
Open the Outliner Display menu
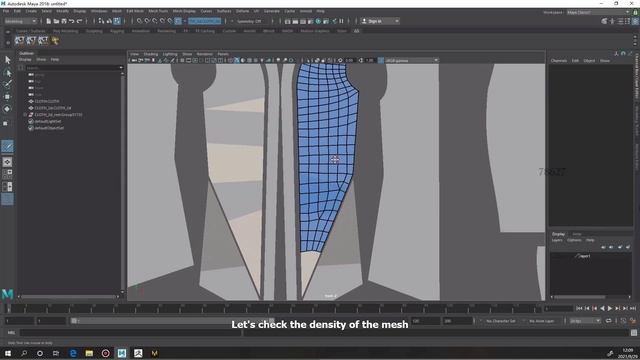point(25,60)
